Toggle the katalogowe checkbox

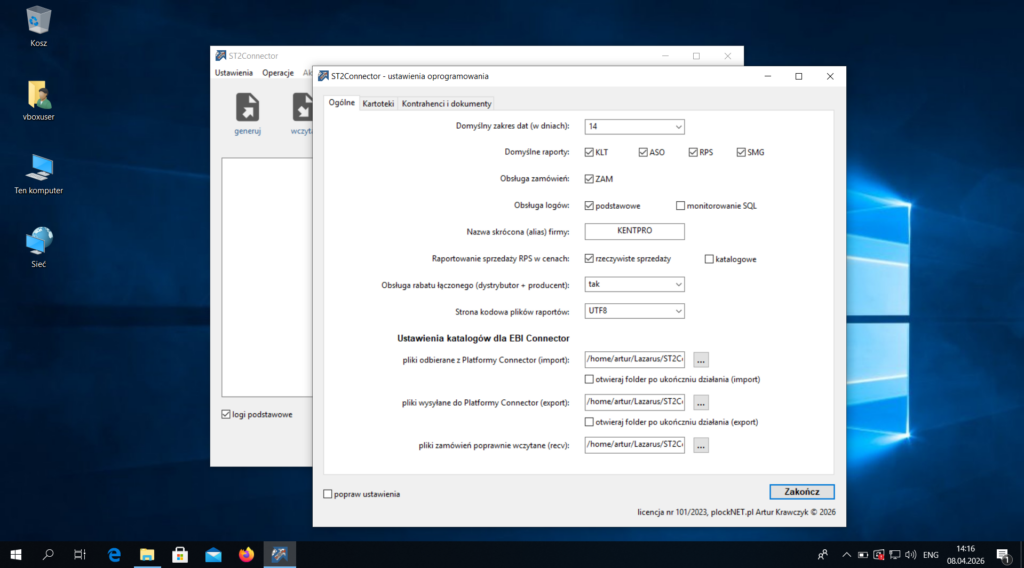(709, 259)
